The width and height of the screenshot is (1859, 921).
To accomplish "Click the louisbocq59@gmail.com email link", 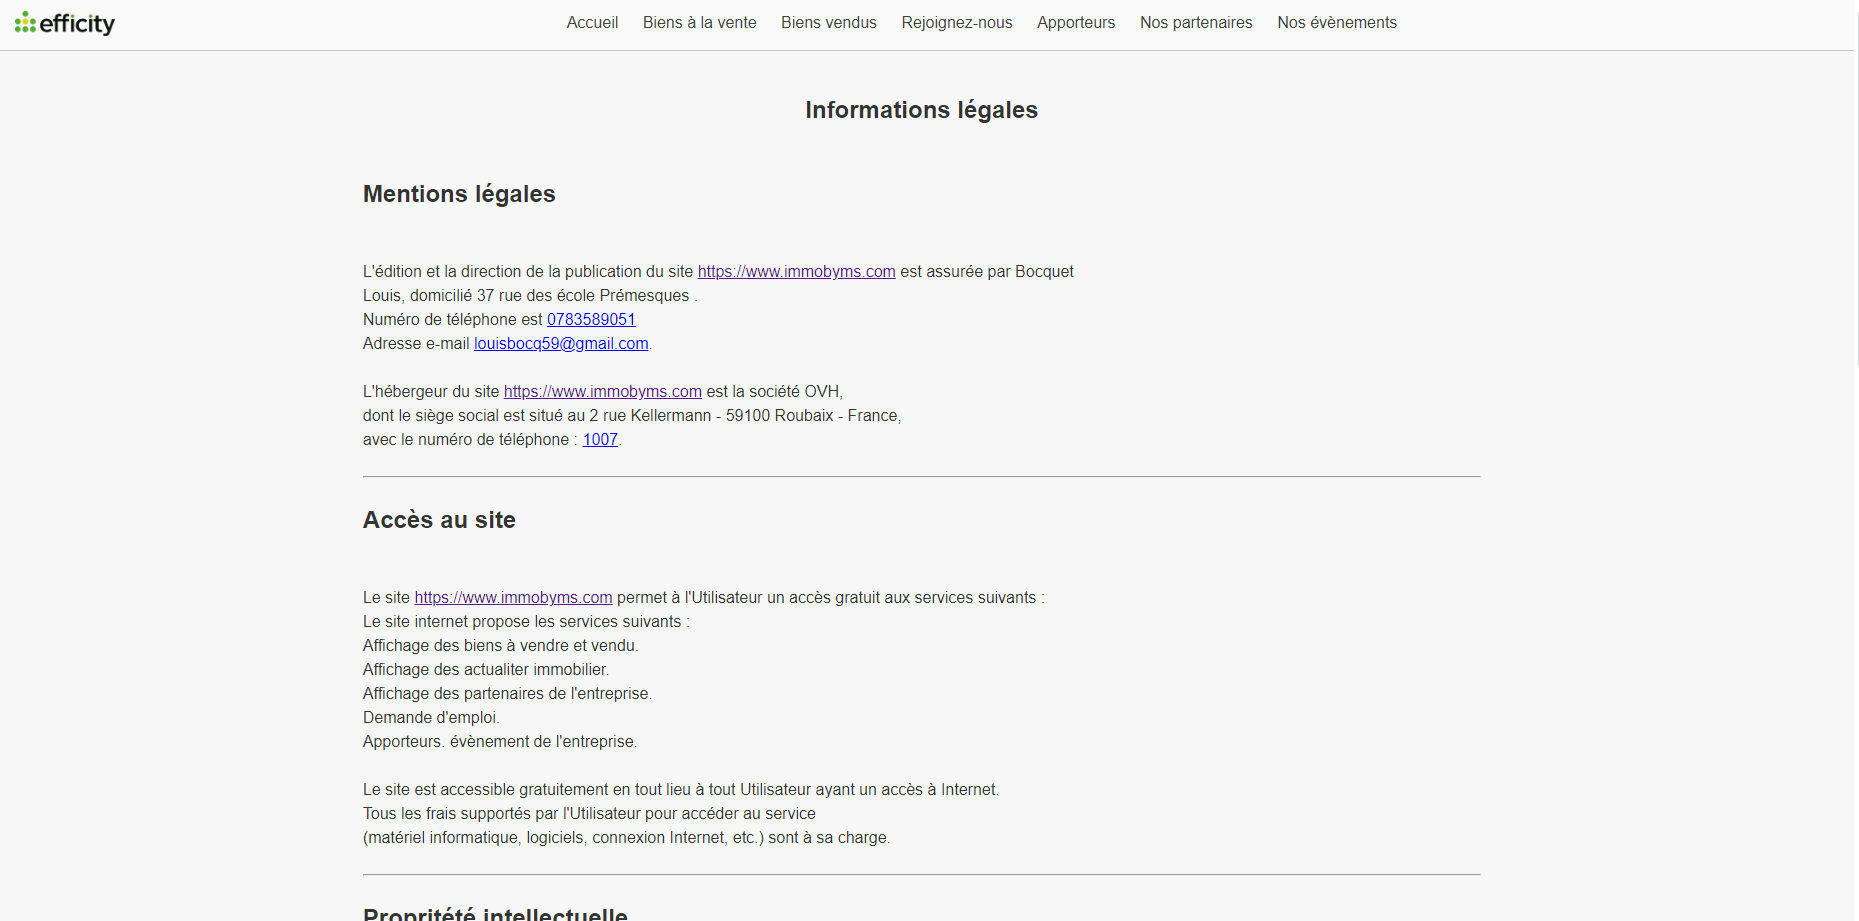I will click(x=561, y=344).
